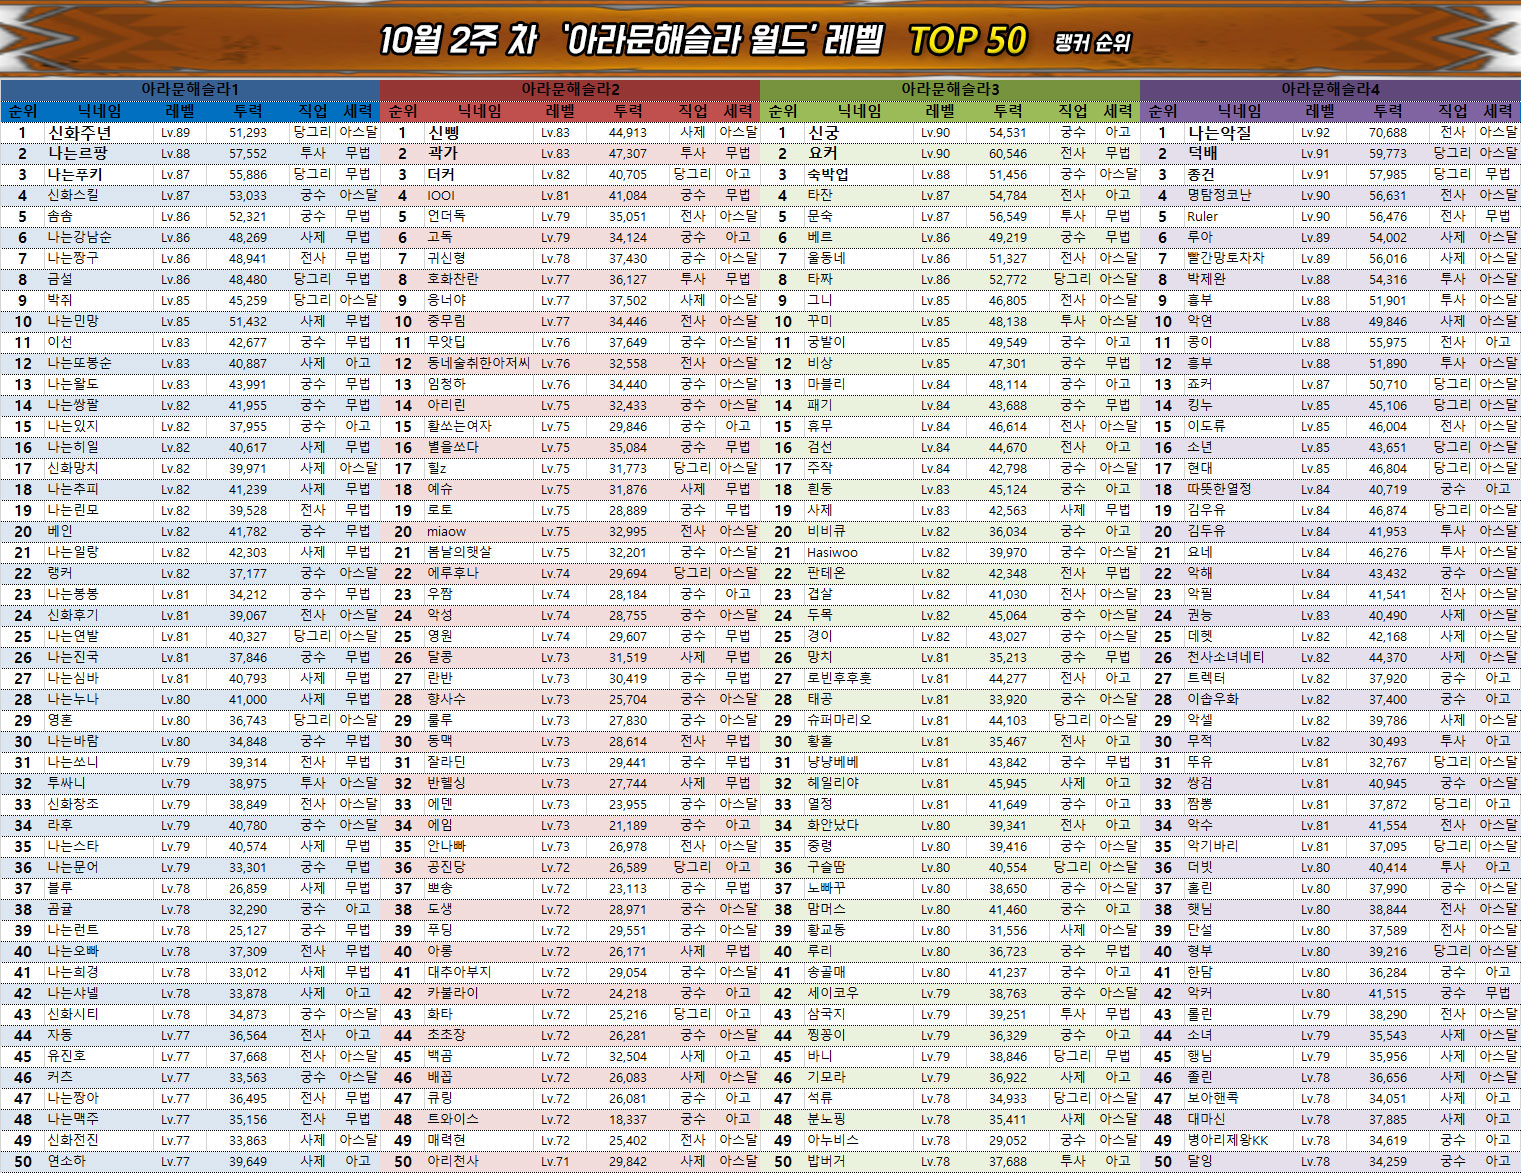Click the miaow nickname entry
This screenshot has width=1521, height=1173.
pos(446,531)
